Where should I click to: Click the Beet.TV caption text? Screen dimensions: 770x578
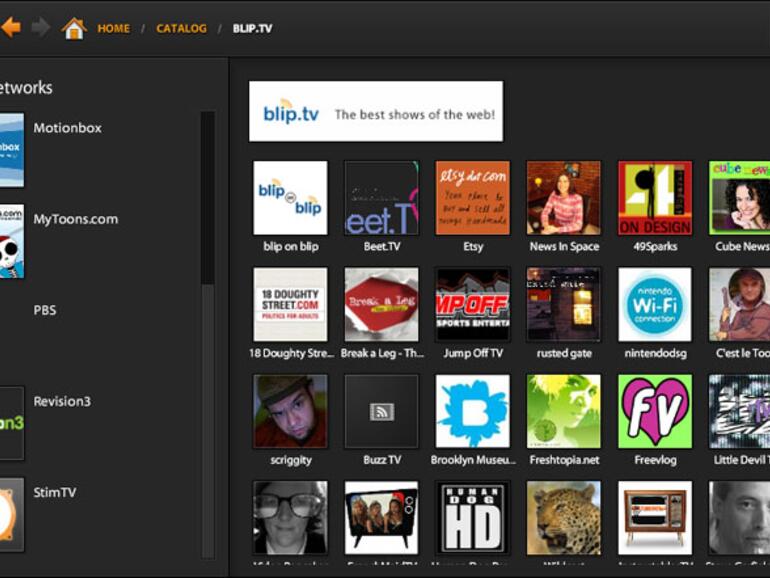(x=382, y=247)
